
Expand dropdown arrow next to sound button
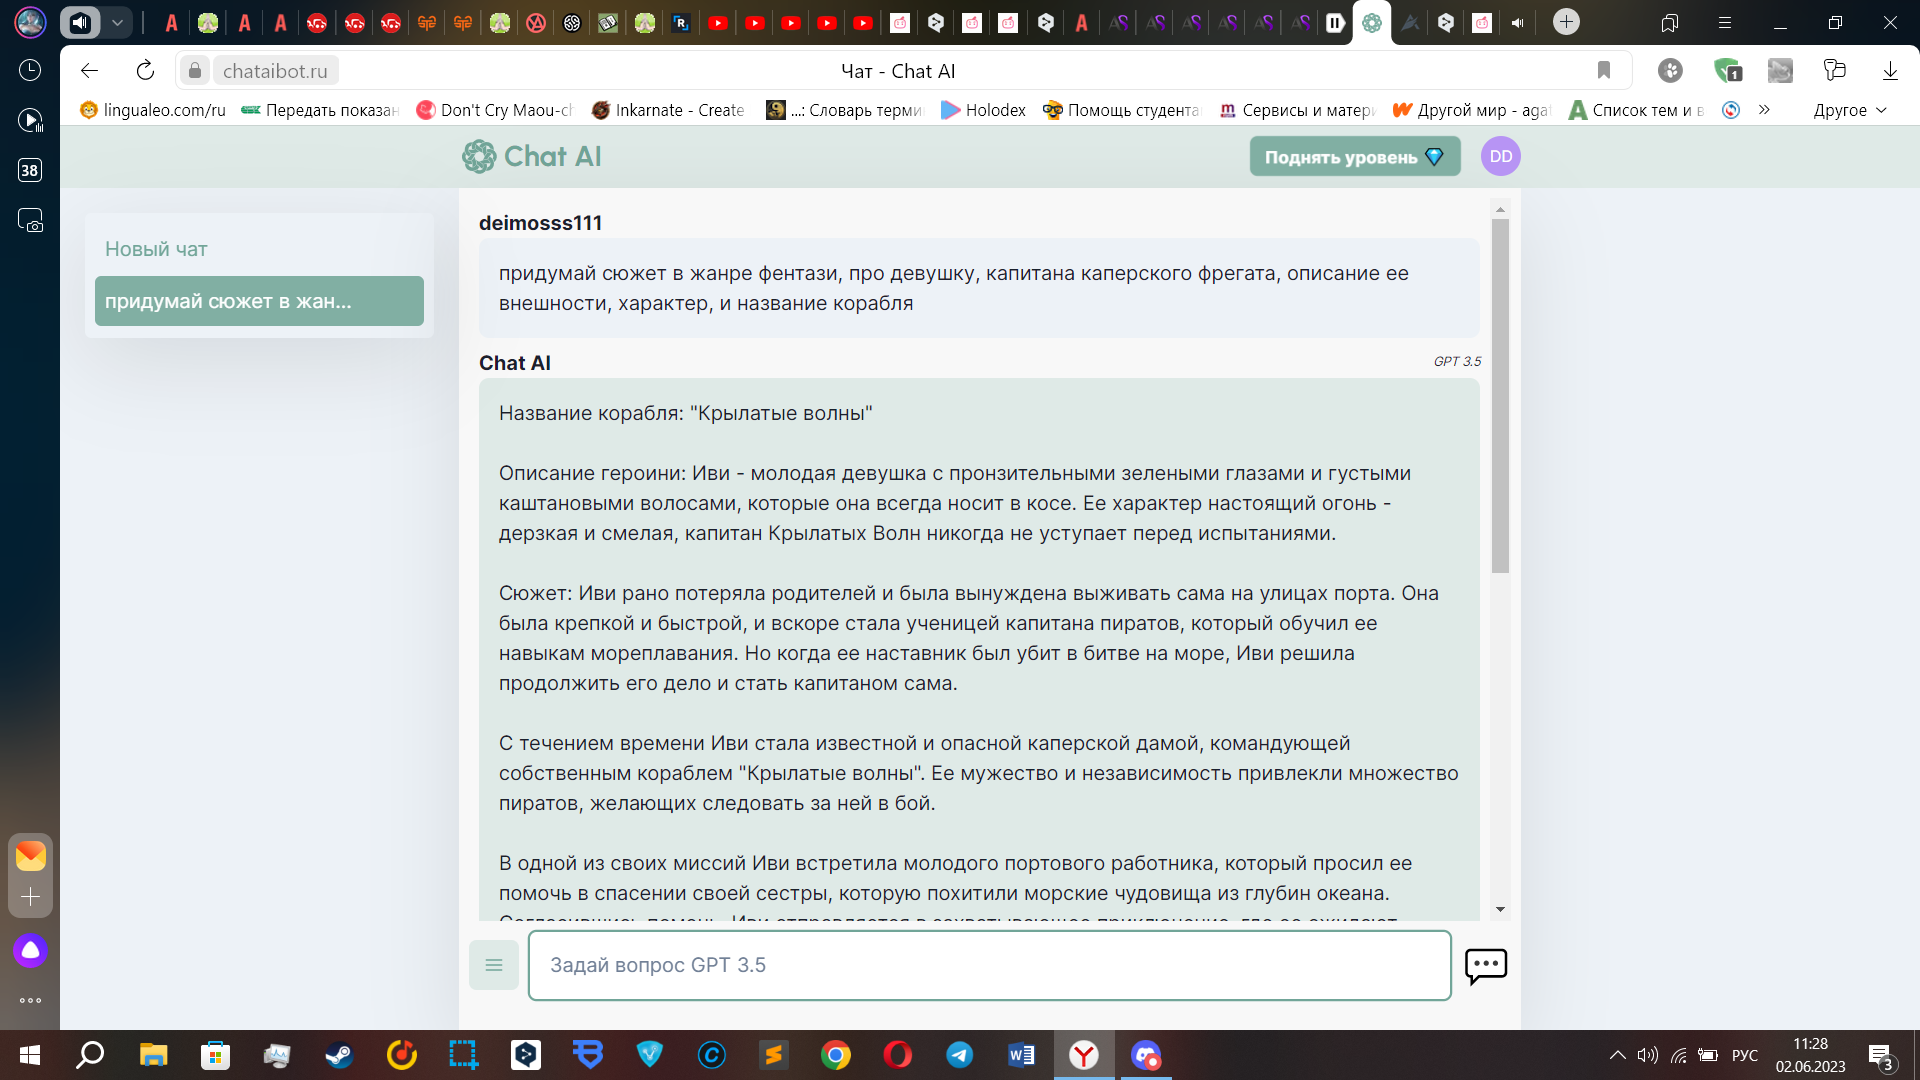[x=117, y=22]
